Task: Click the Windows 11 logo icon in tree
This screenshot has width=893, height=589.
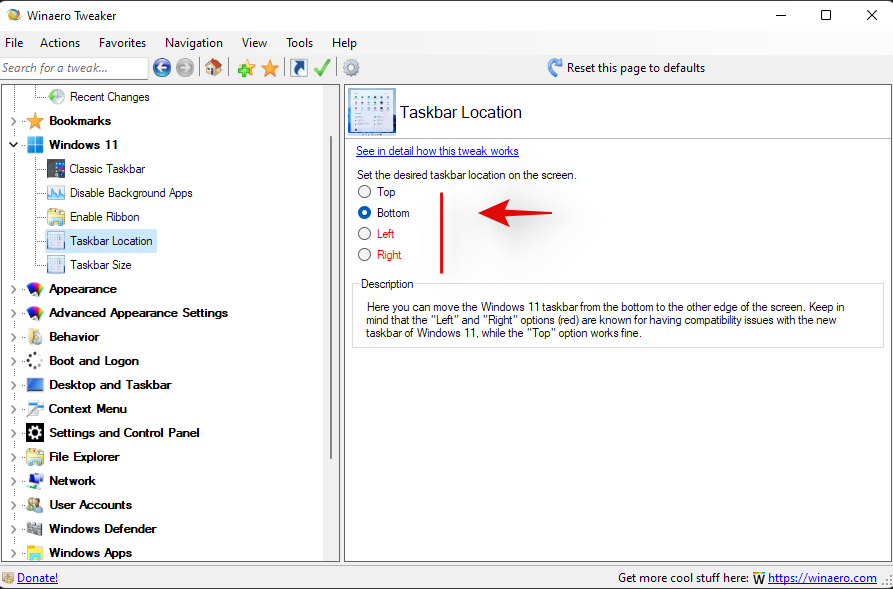Action: tap(35, 145)
